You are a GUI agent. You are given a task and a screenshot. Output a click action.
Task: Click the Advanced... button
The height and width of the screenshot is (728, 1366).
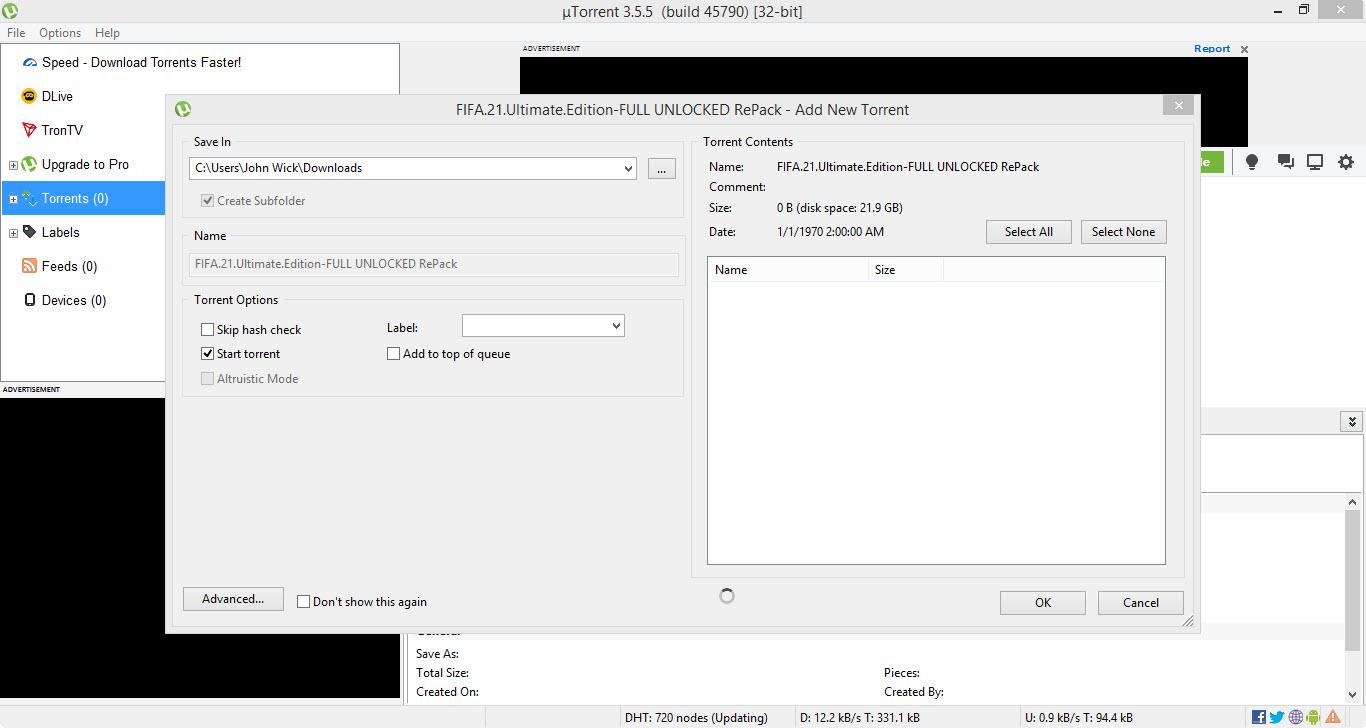[233, 599]
